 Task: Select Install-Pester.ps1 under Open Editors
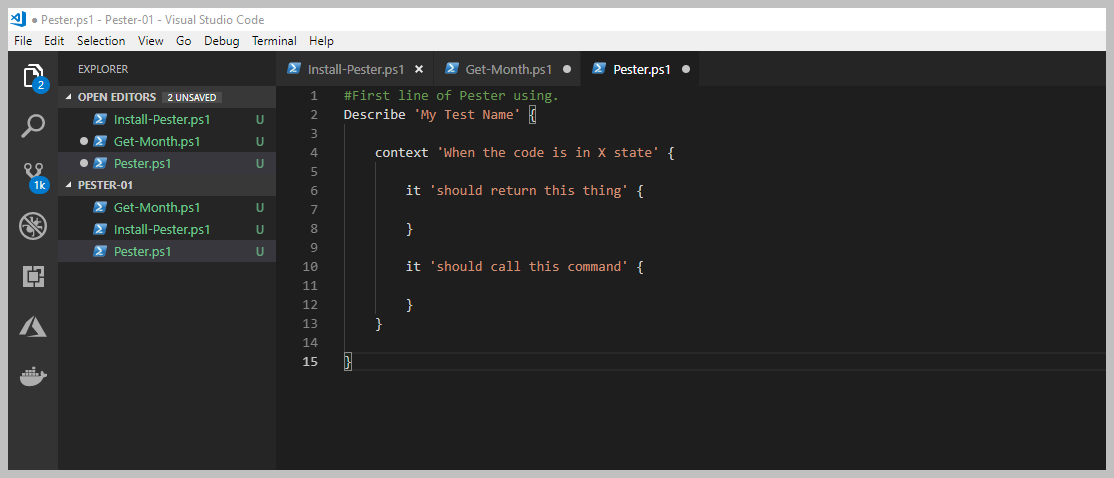167,119
